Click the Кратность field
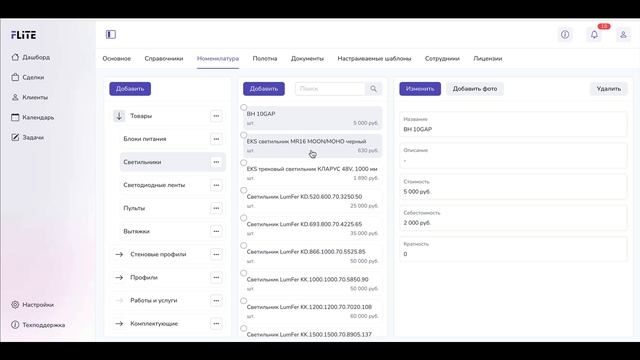 [x=513, y=249]
